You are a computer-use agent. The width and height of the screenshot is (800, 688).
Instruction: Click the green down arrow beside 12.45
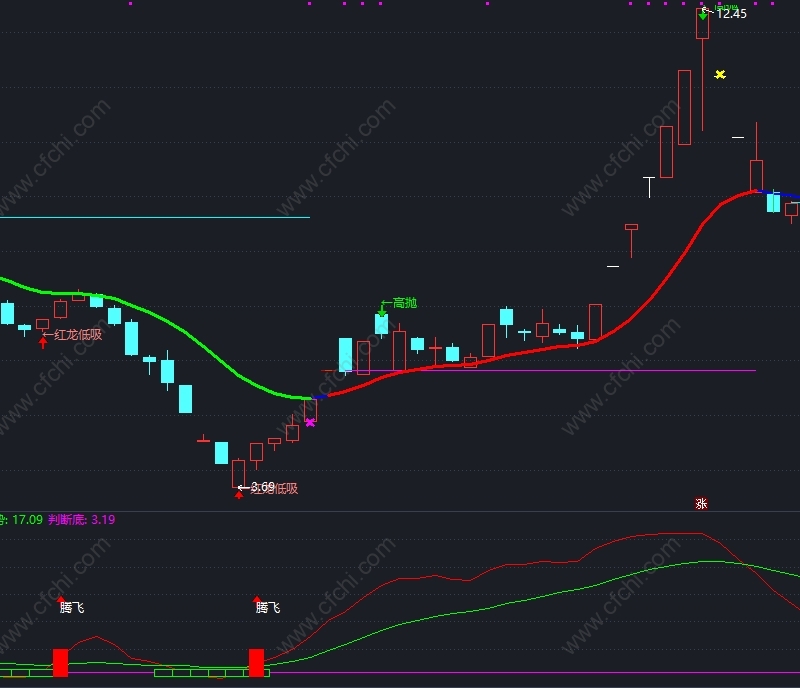point(703,15)
